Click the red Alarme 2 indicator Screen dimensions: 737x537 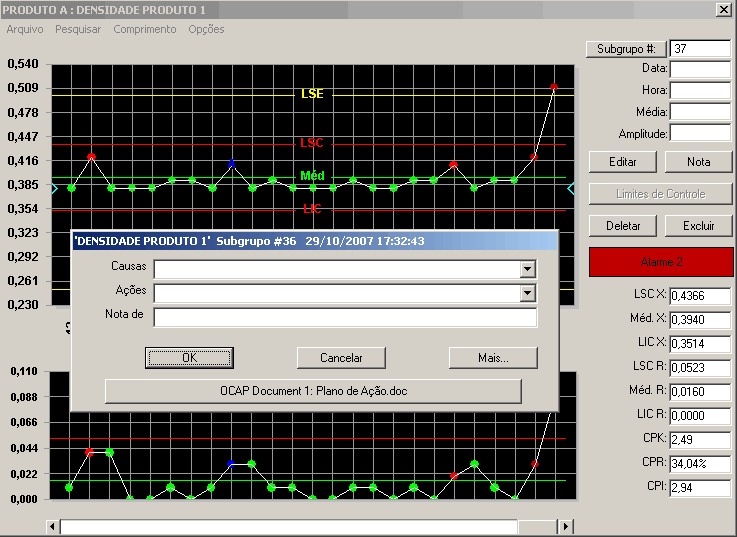click(661, 262)
